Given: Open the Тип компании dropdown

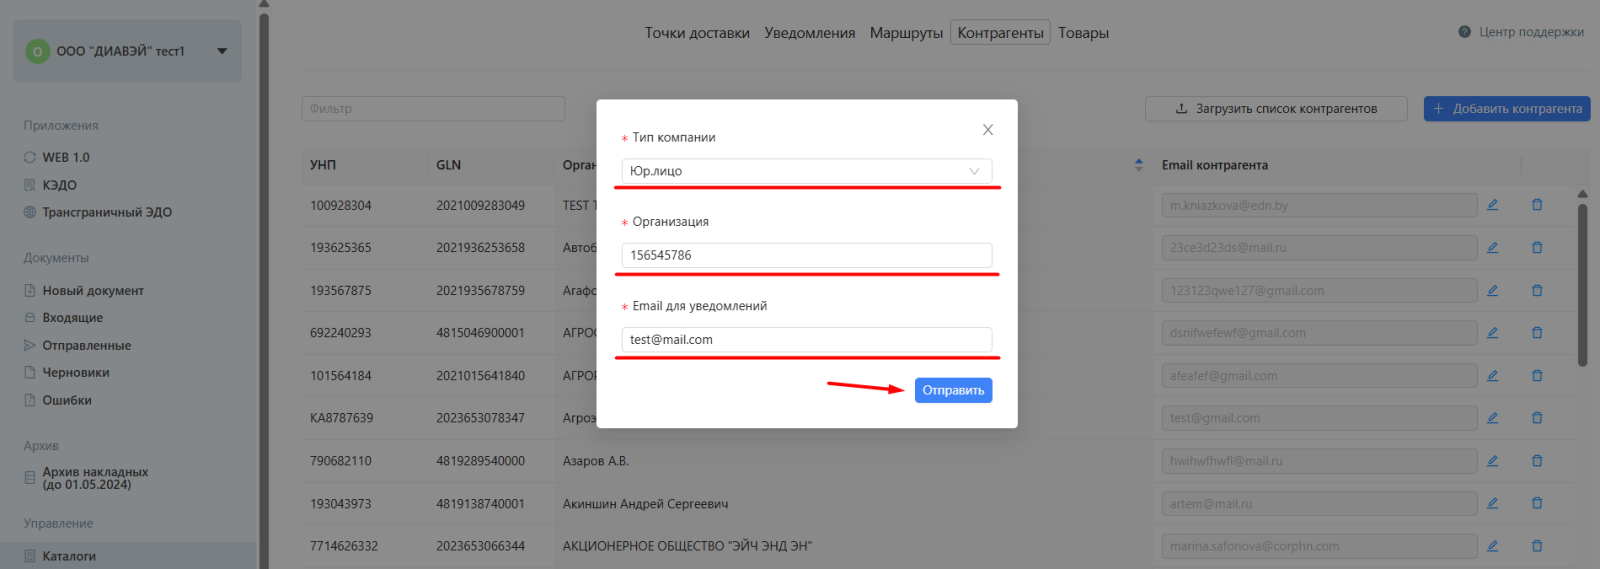Looking at the screenshot, I should point(806,171).
